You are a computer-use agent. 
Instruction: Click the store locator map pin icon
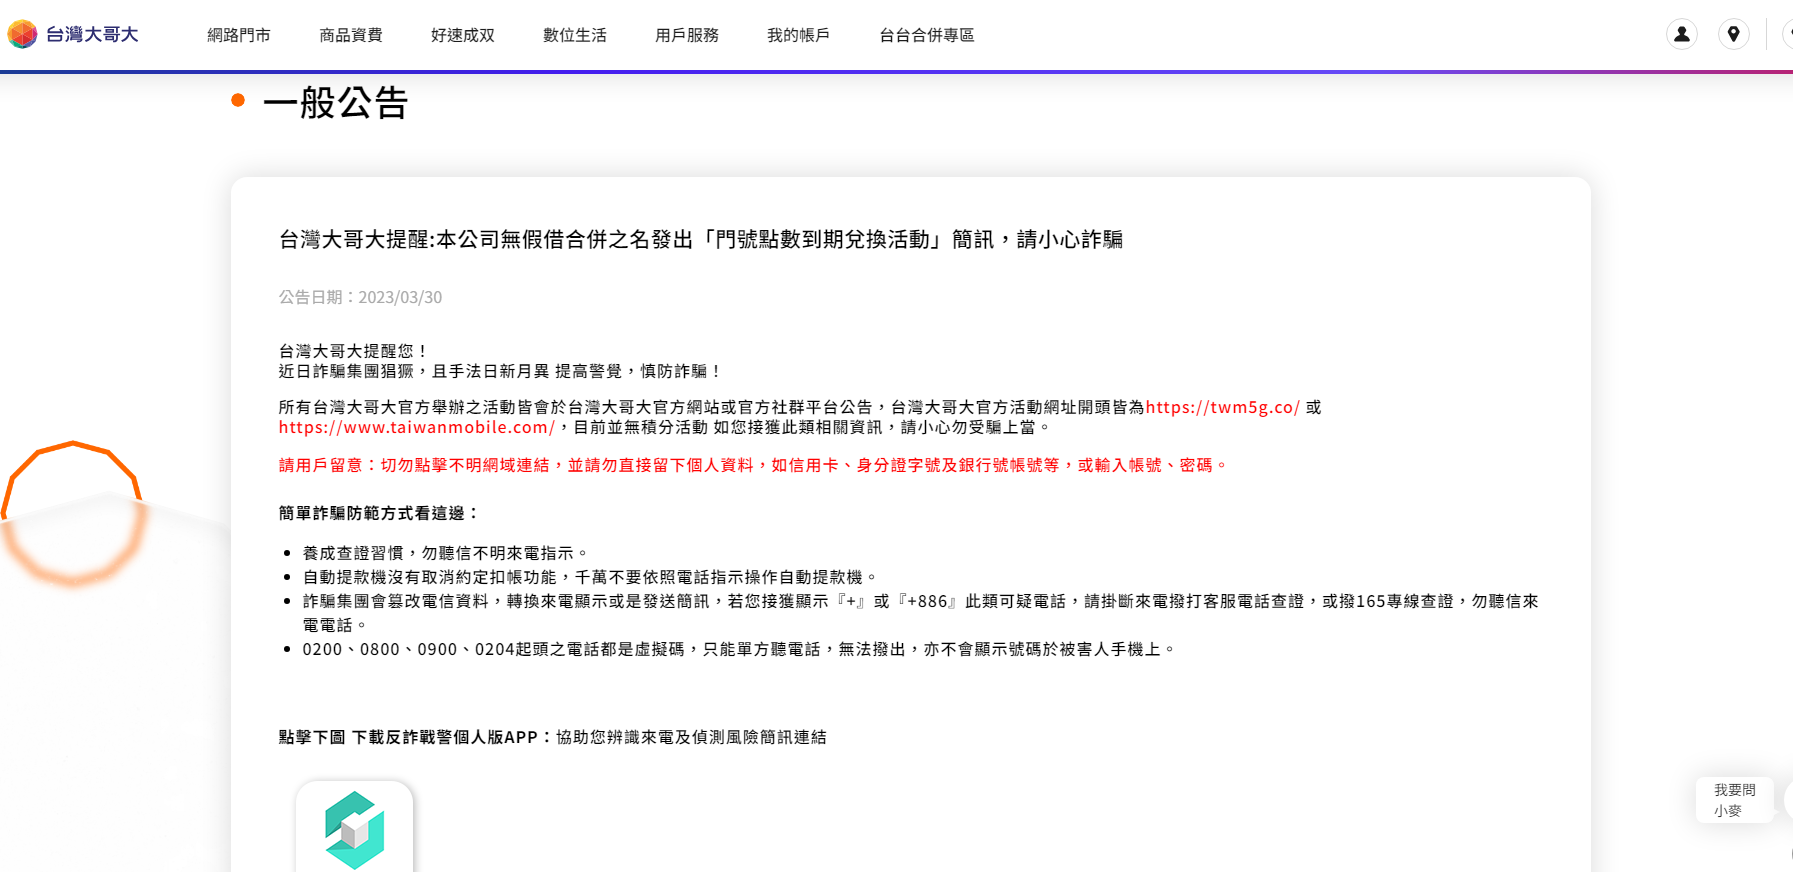(x=1733, y=34)
